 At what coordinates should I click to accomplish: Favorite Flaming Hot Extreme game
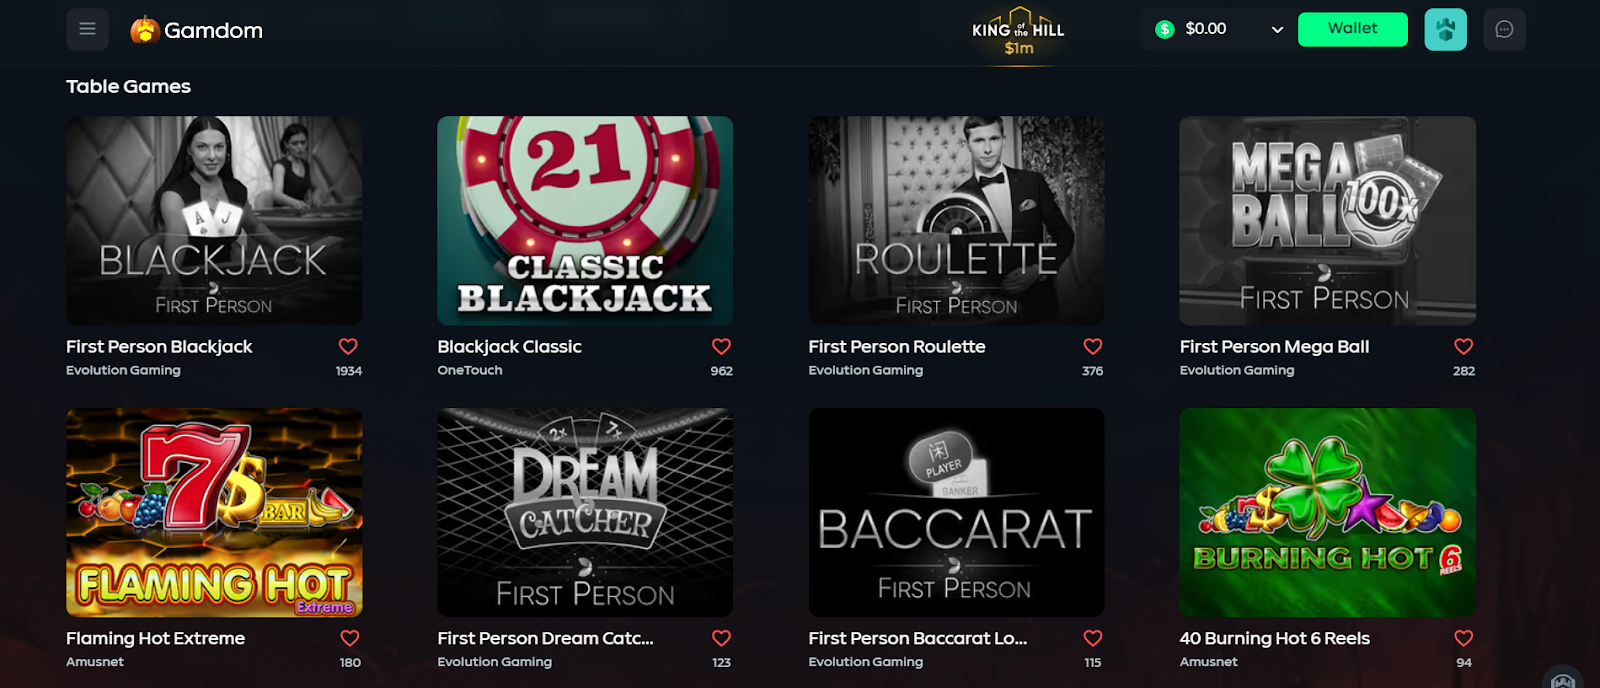pyautogui.click(x=349, y=638)
